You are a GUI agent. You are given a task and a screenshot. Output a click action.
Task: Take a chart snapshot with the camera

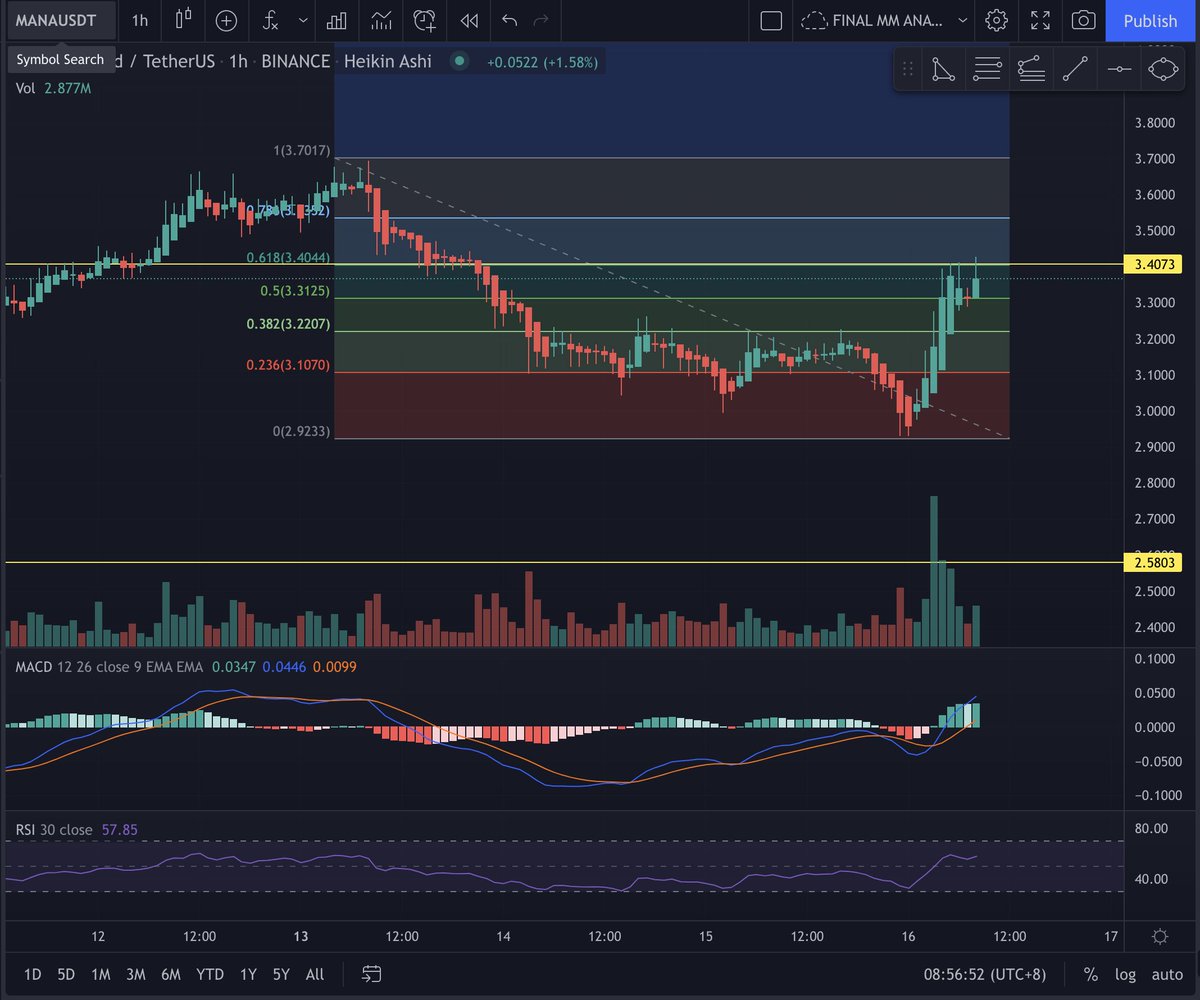tap(1083, 20)
